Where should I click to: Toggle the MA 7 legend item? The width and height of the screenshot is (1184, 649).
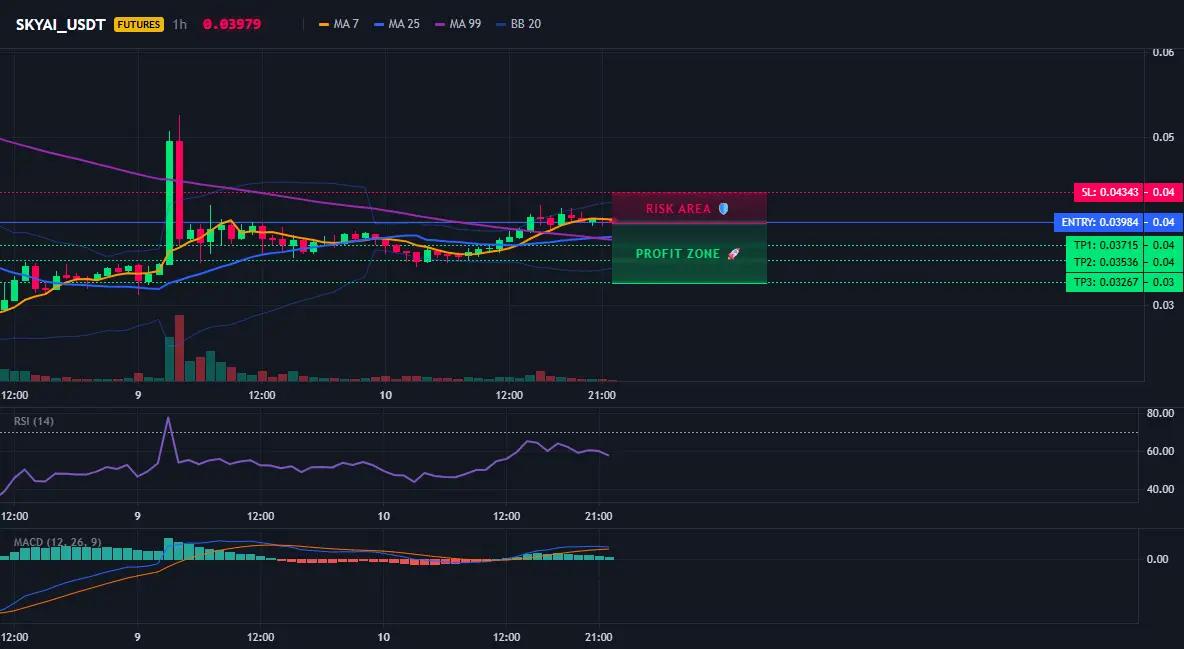point(338,24)
